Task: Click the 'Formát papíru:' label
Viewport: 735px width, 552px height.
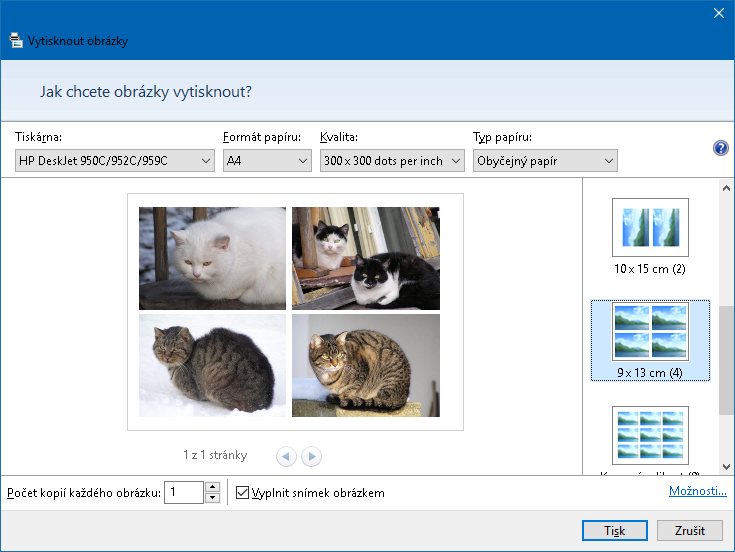Action: tap(262, 137)
